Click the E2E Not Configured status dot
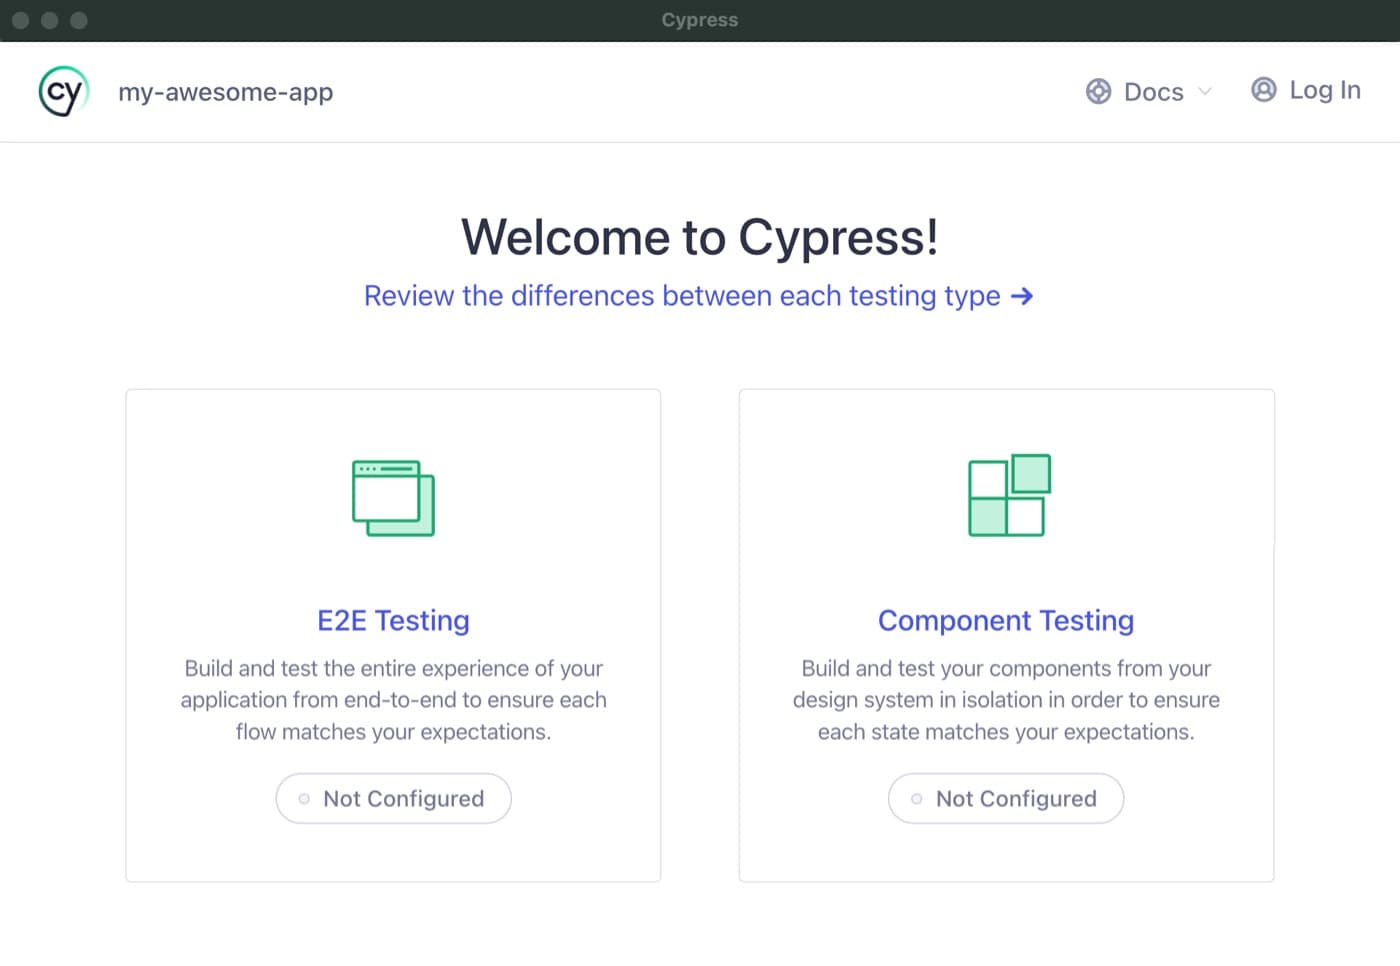Image resolution: width=1400 pixels, height=966 pixels. pyautogui.click(x=304, y=799)
